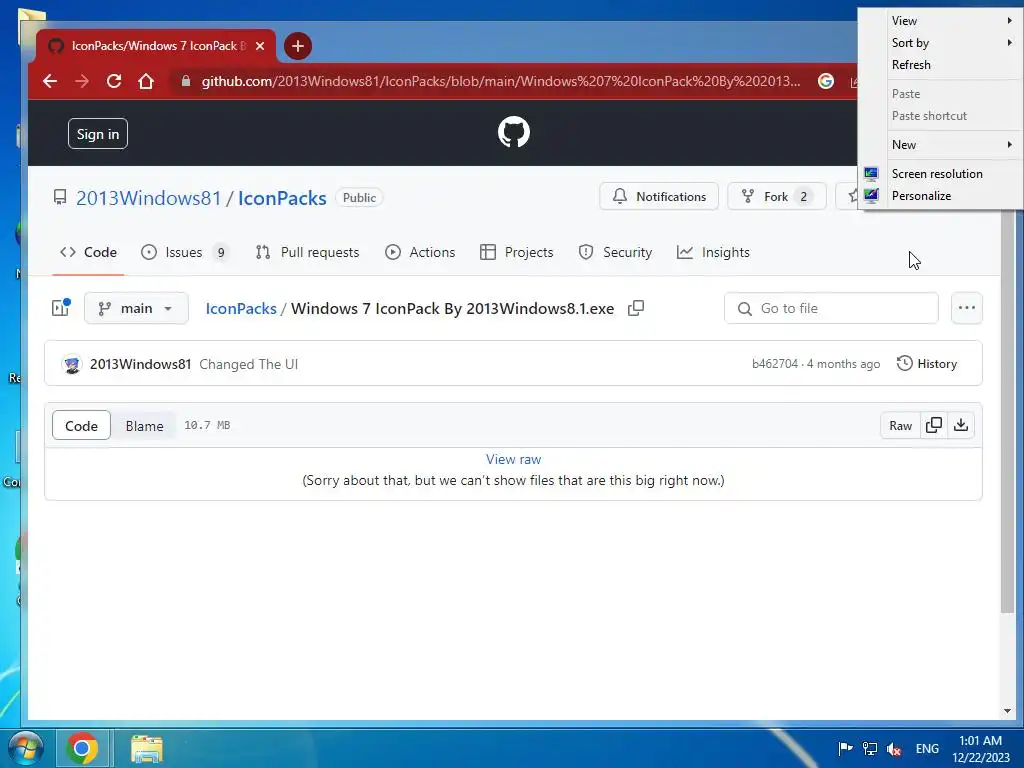Open the 2013Windows81 owner link
The image size is (1024, 768).
tap(148, 198)
